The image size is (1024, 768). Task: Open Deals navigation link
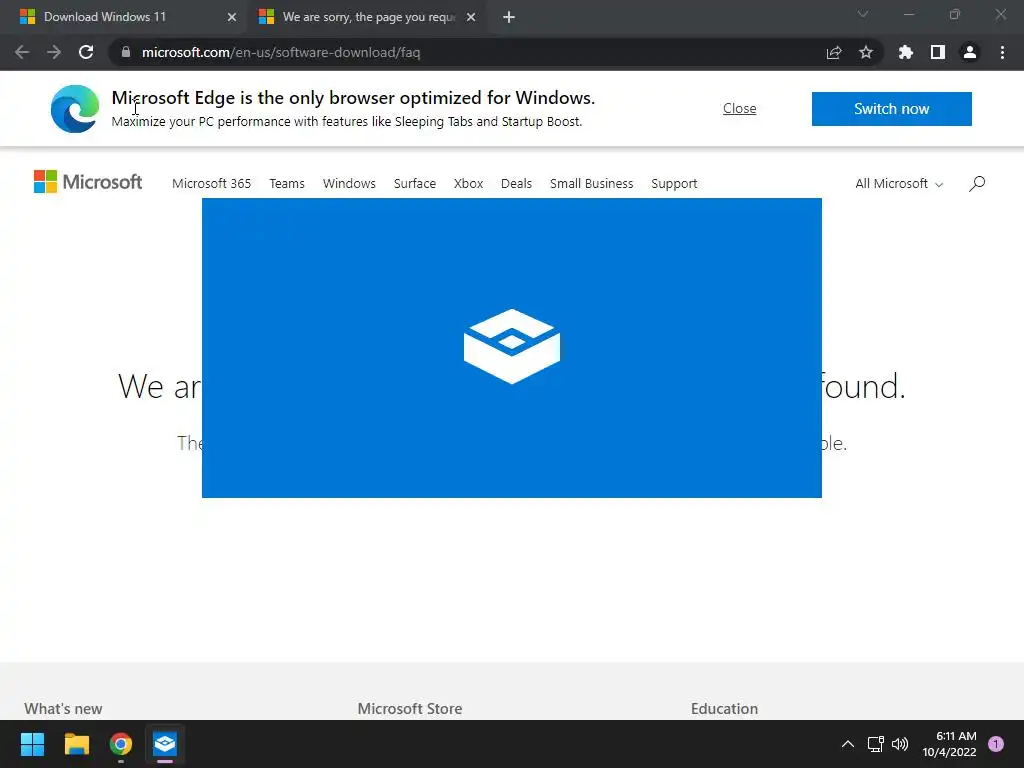tap(516, 184)
